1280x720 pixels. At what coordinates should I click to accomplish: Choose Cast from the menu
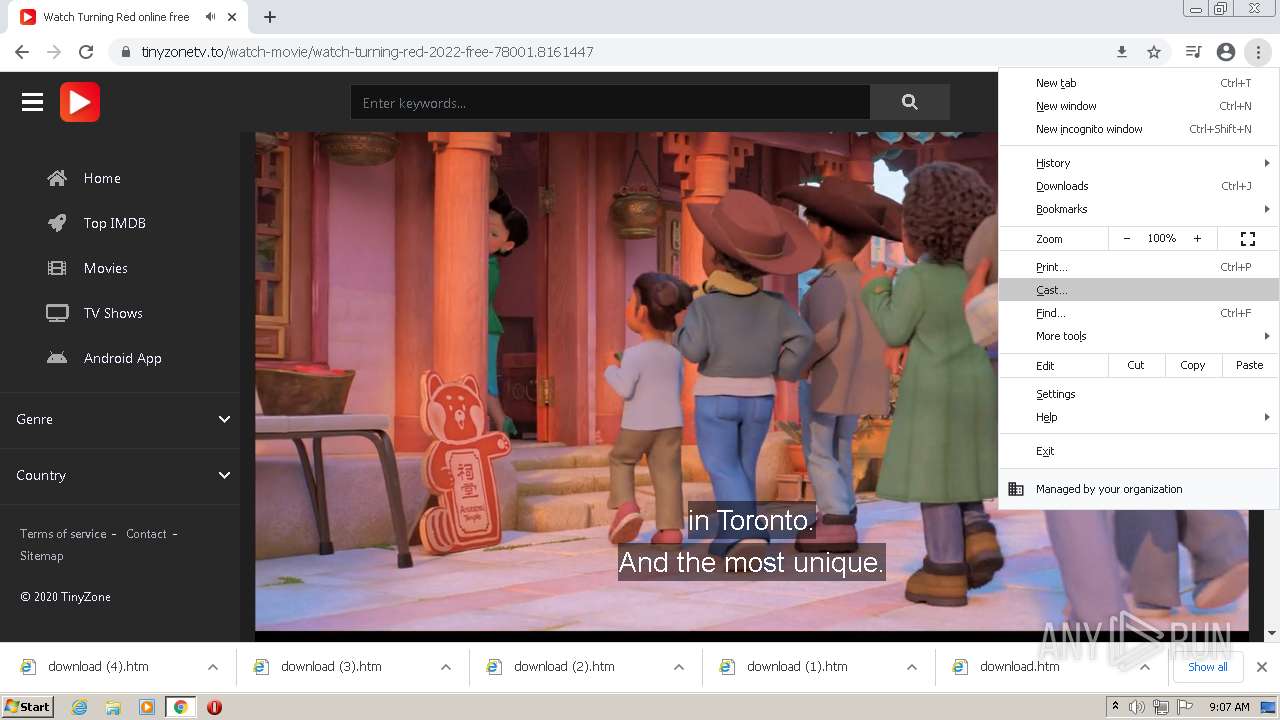click(1139, 290)
